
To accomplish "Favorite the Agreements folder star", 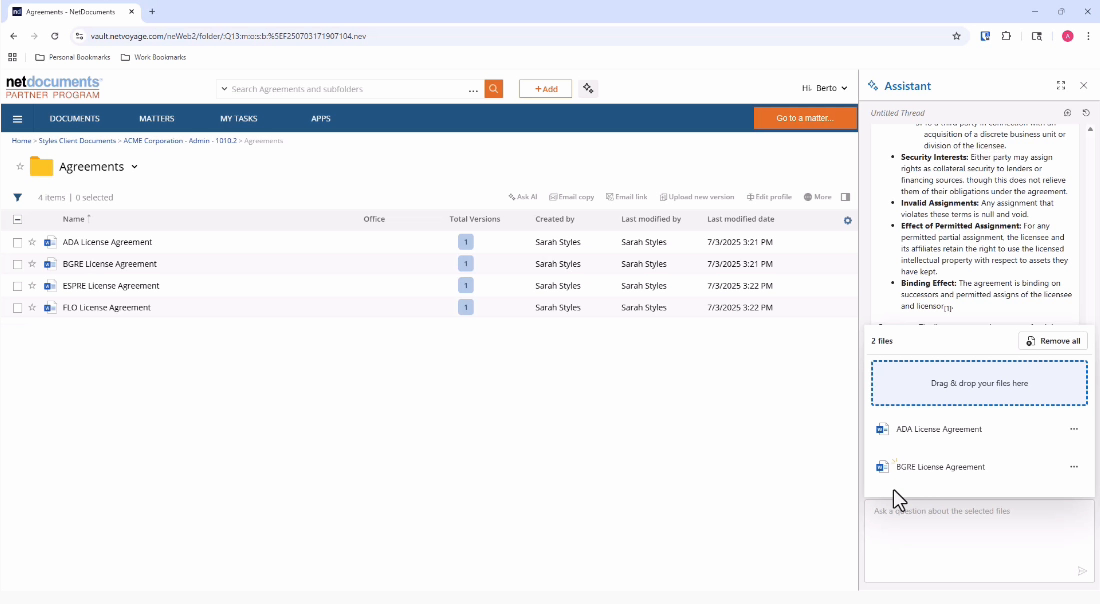I will click(20, 167).
